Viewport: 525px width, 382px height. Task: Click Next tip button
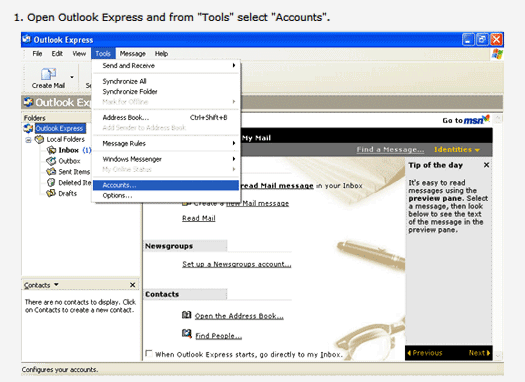479,353
